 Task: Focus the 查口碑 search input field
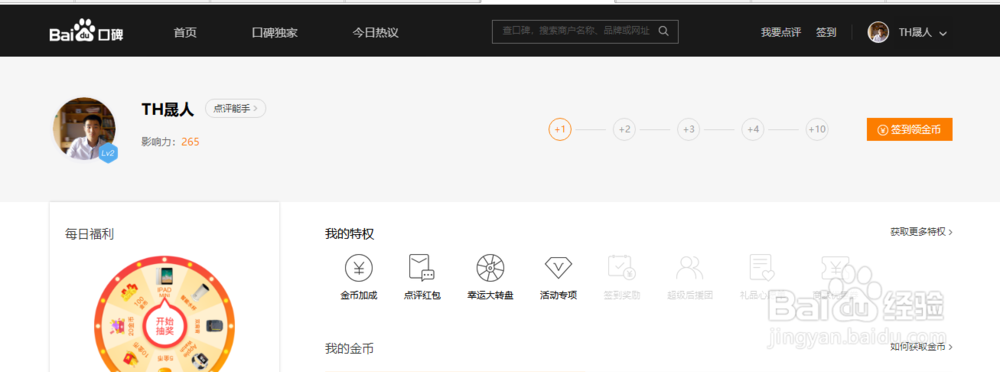pos(585,31)
